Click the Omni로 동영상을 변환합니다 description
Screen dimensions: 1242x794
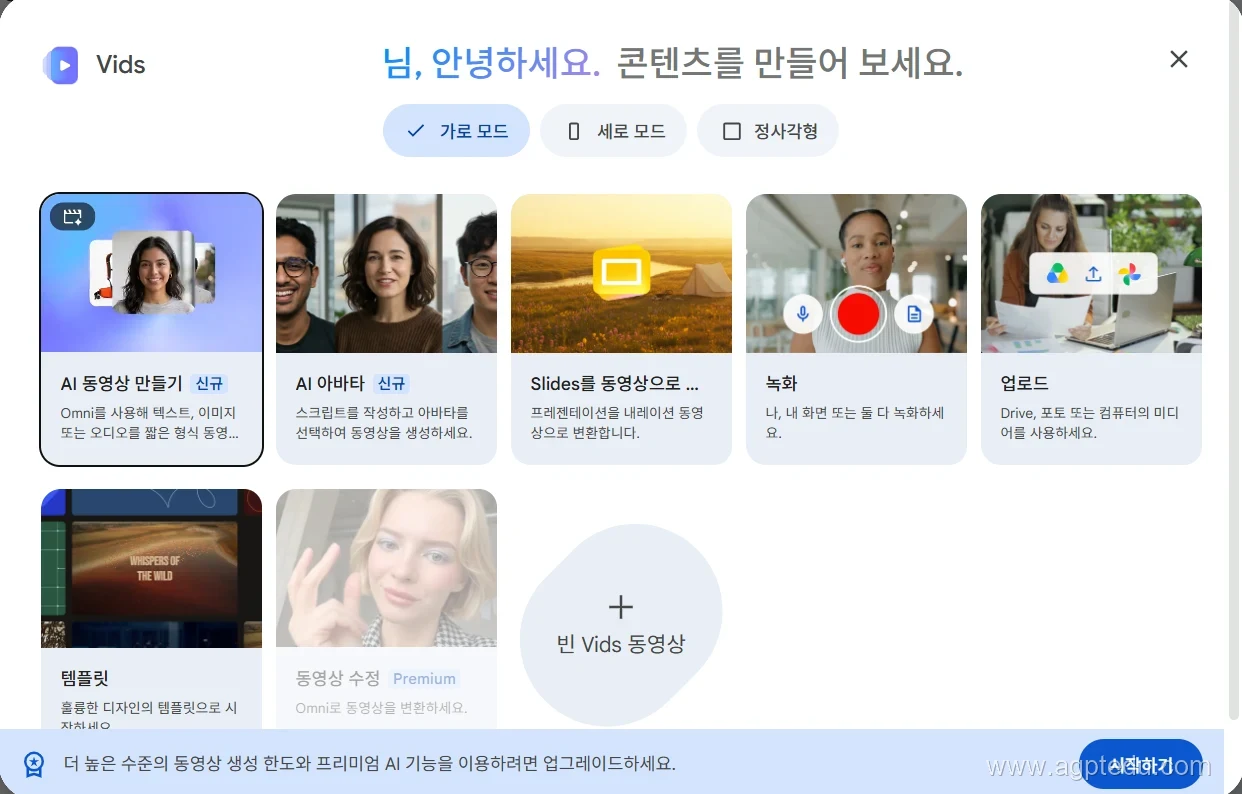point(381,708)
